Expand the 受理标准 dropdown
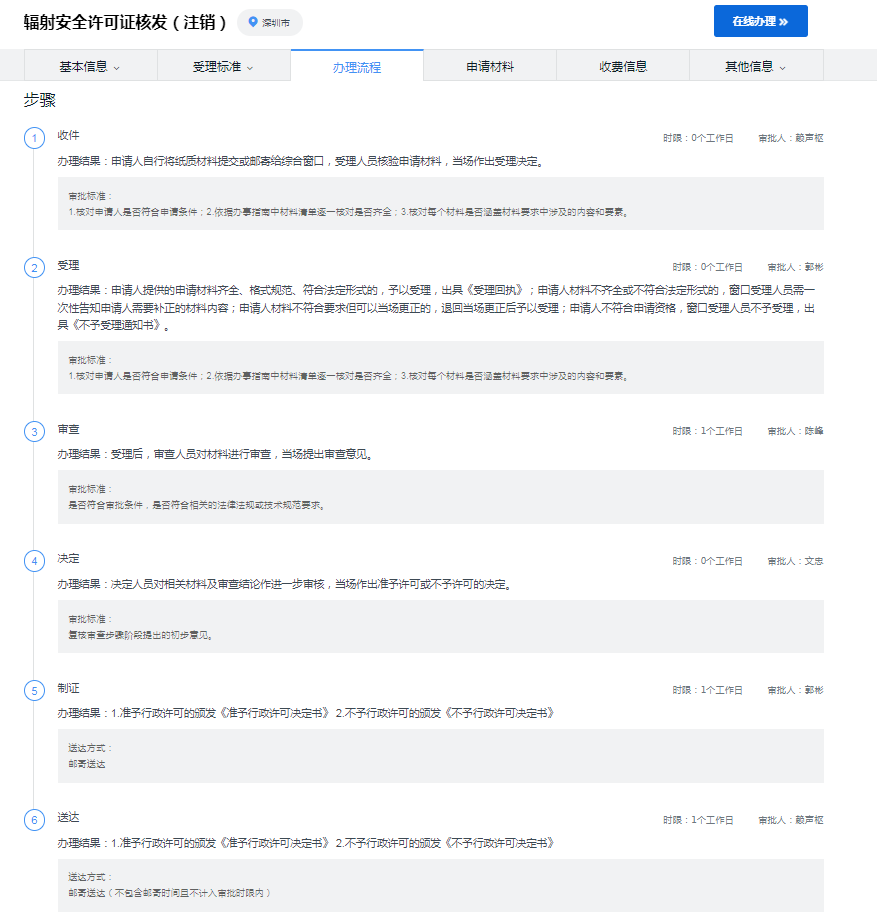This screenshot has height=921, width=877. (x=223, y=67)
